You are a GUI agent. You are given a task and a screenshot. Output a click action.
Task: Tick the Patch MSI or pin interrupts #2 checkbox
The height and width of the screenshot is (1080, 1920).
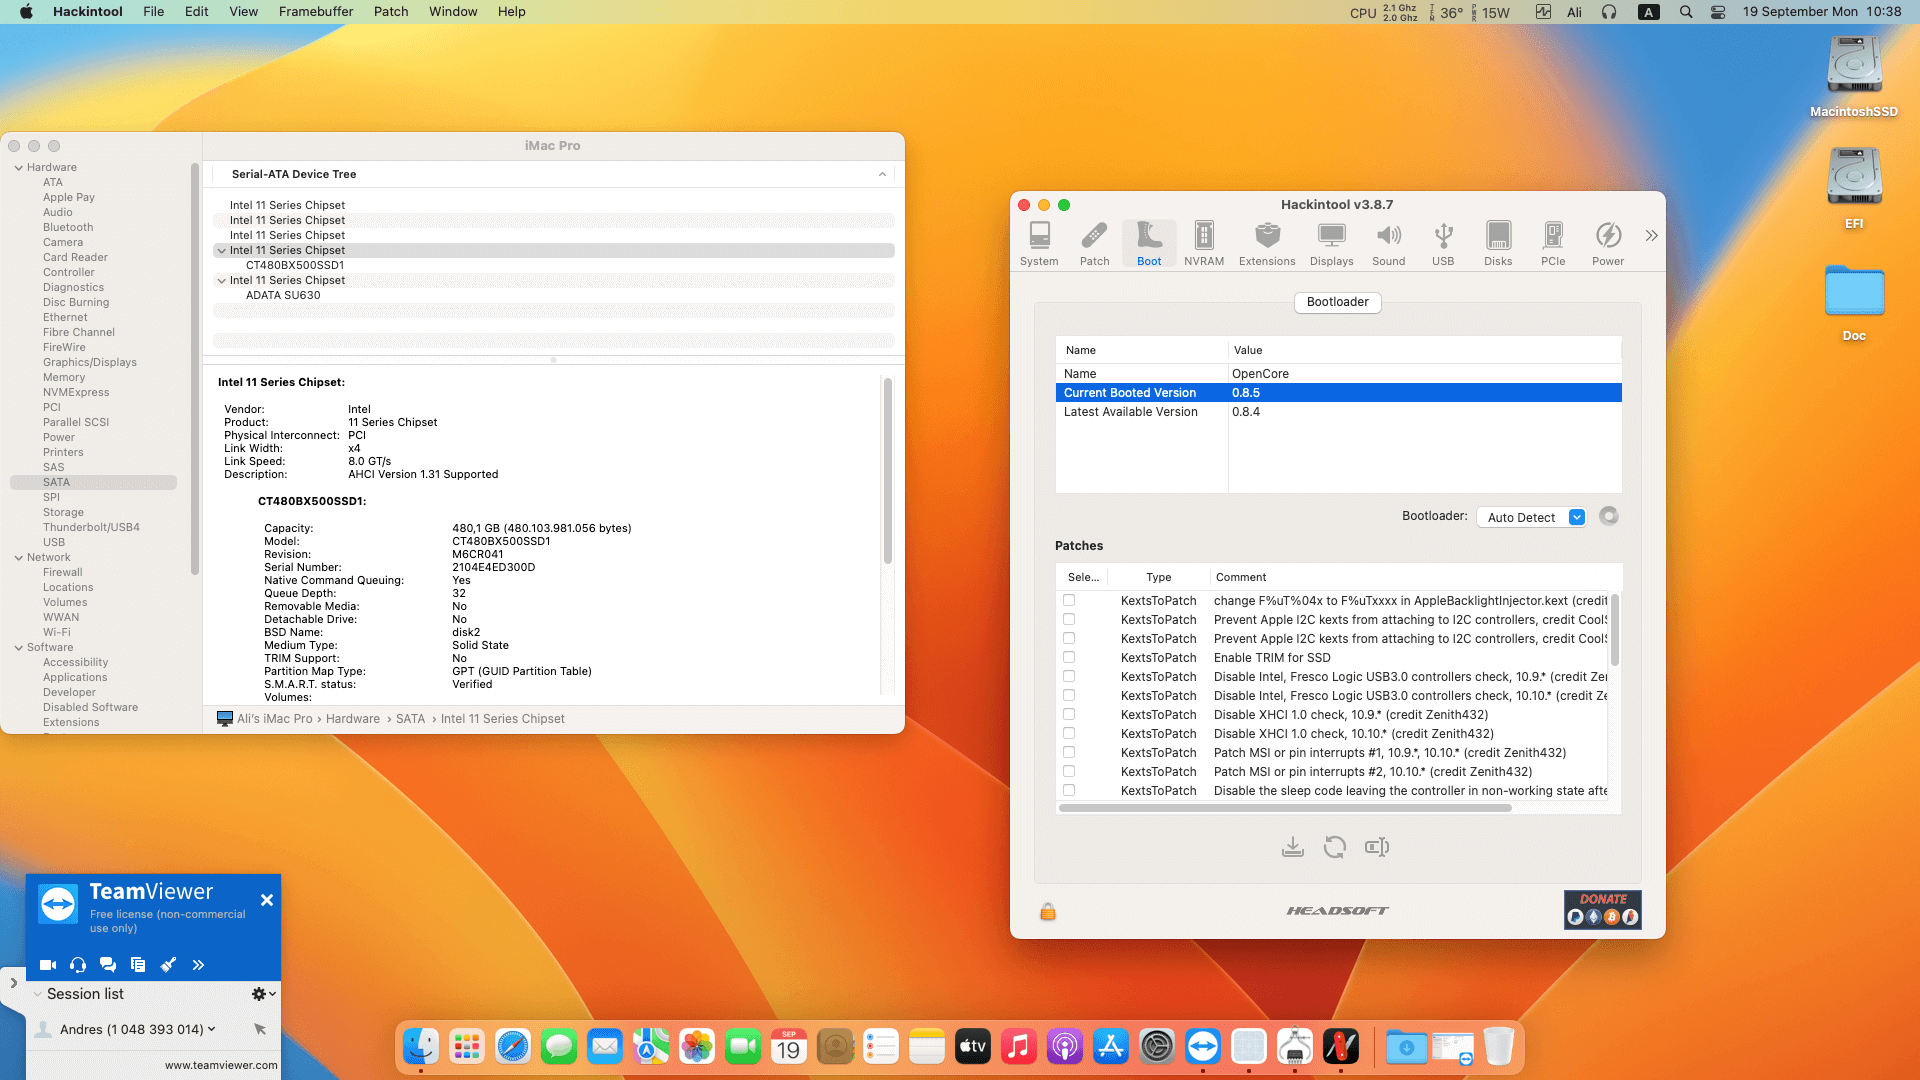point(1069,771)
